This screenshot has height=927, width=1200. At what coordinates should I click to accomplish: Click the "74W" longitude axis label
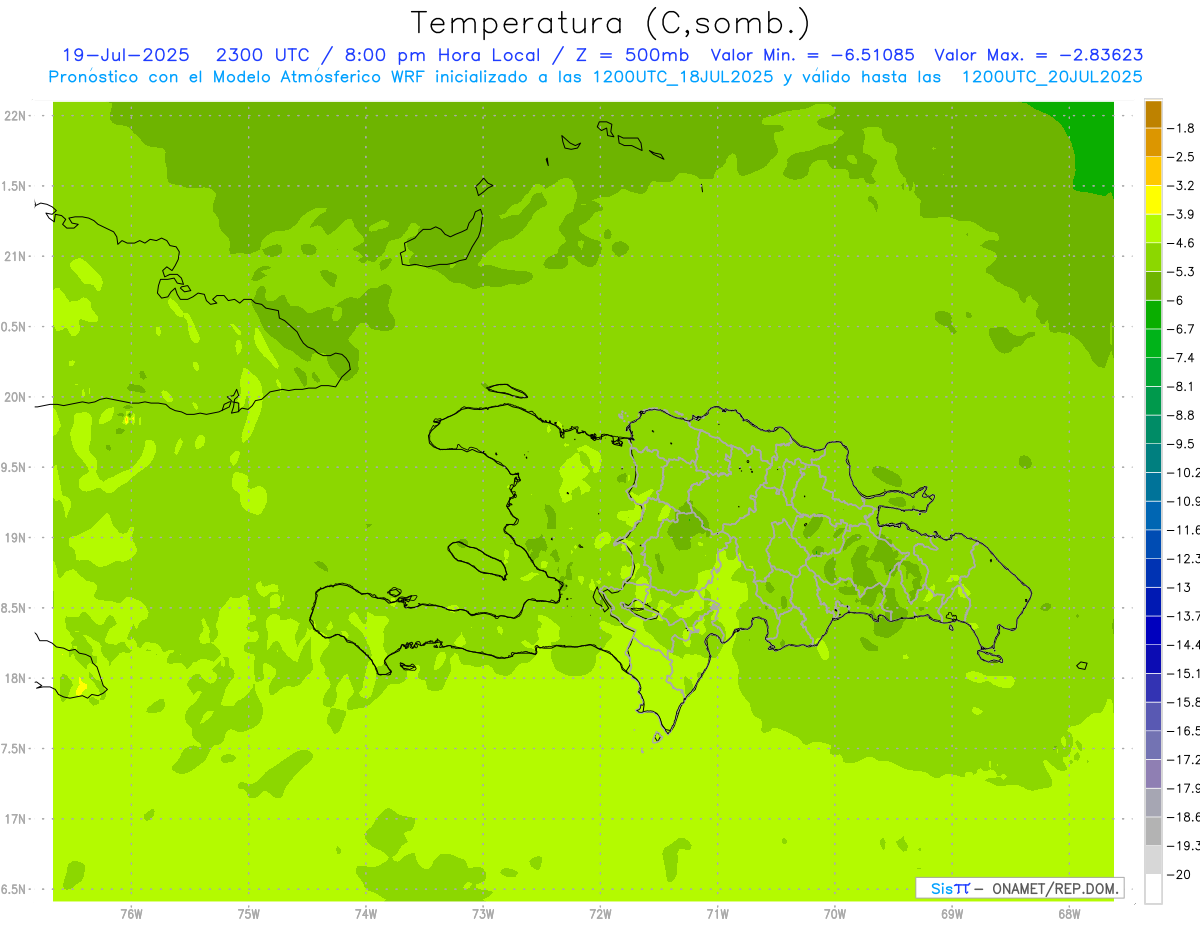click(366, 913)
